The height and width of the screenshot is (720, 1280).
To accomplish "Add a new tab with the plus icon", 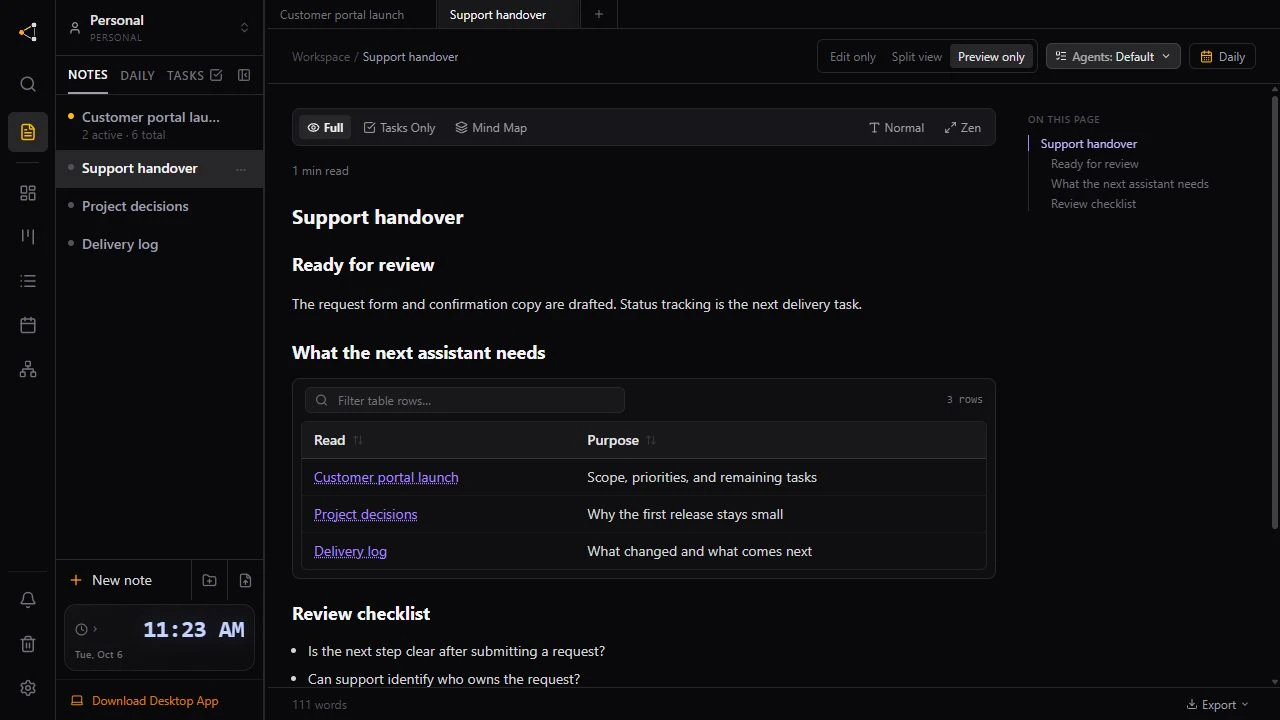I will tap(599, 14).
